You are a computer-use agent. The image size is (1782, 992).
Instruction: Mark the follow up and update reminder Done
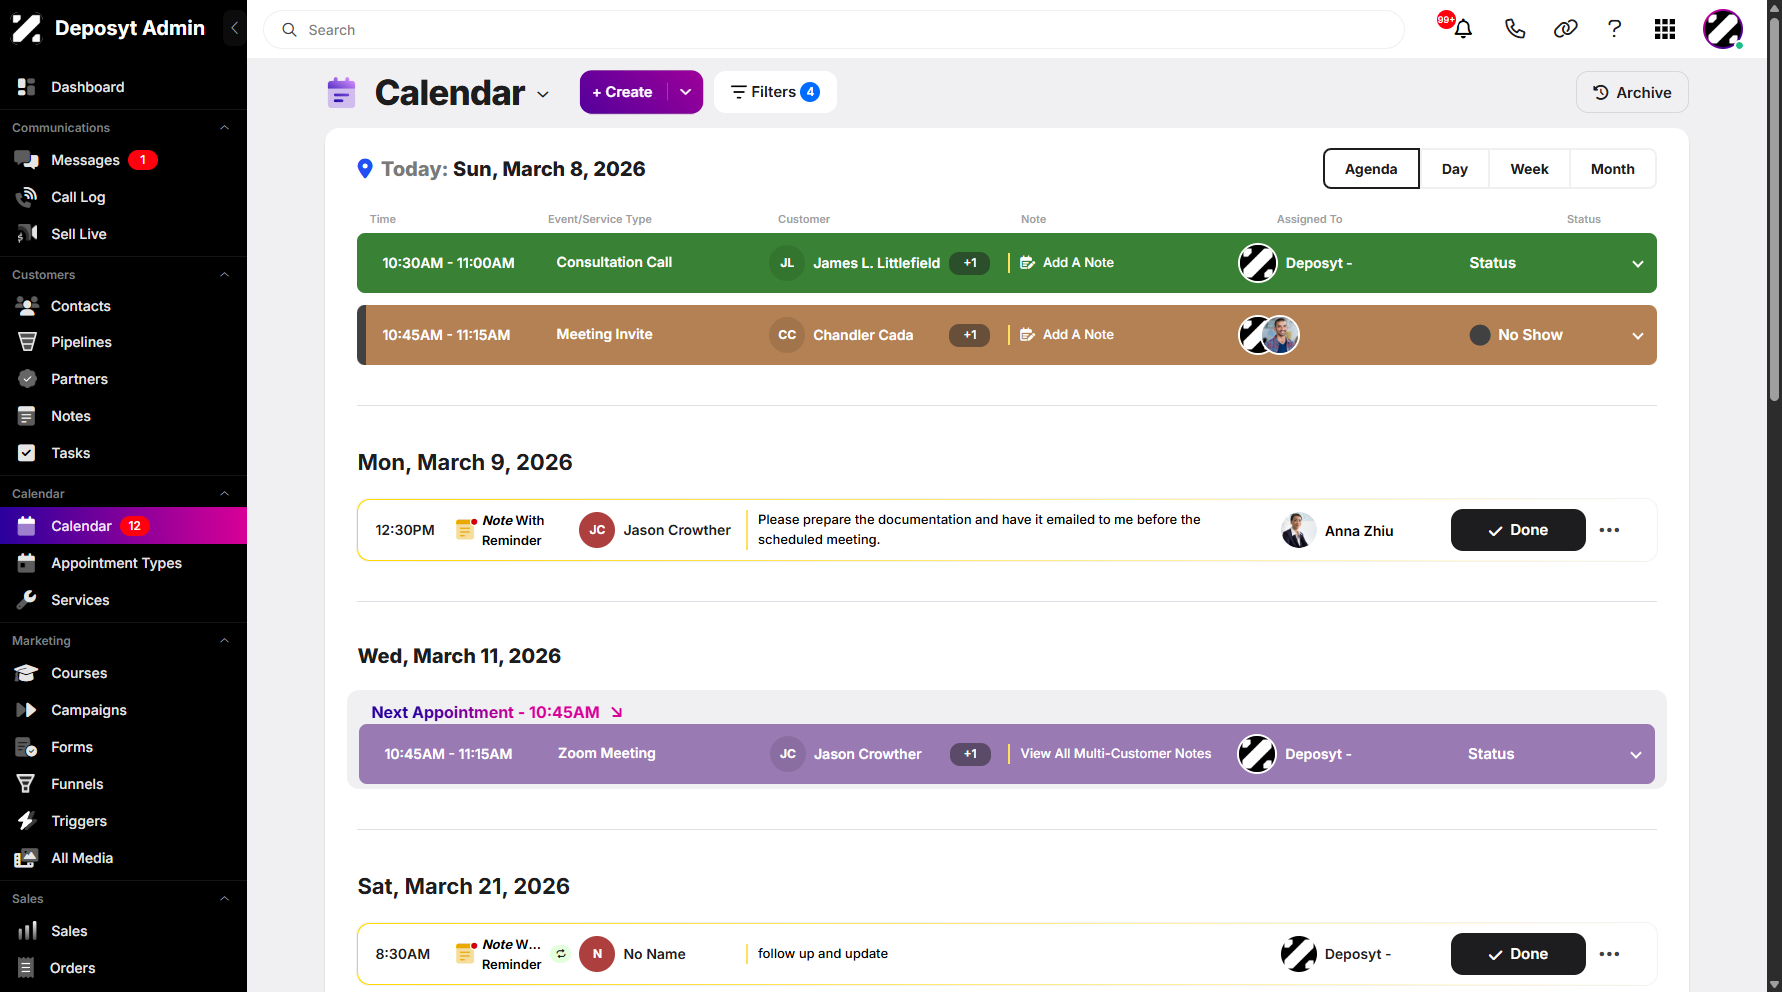[x=1518, y=954]
